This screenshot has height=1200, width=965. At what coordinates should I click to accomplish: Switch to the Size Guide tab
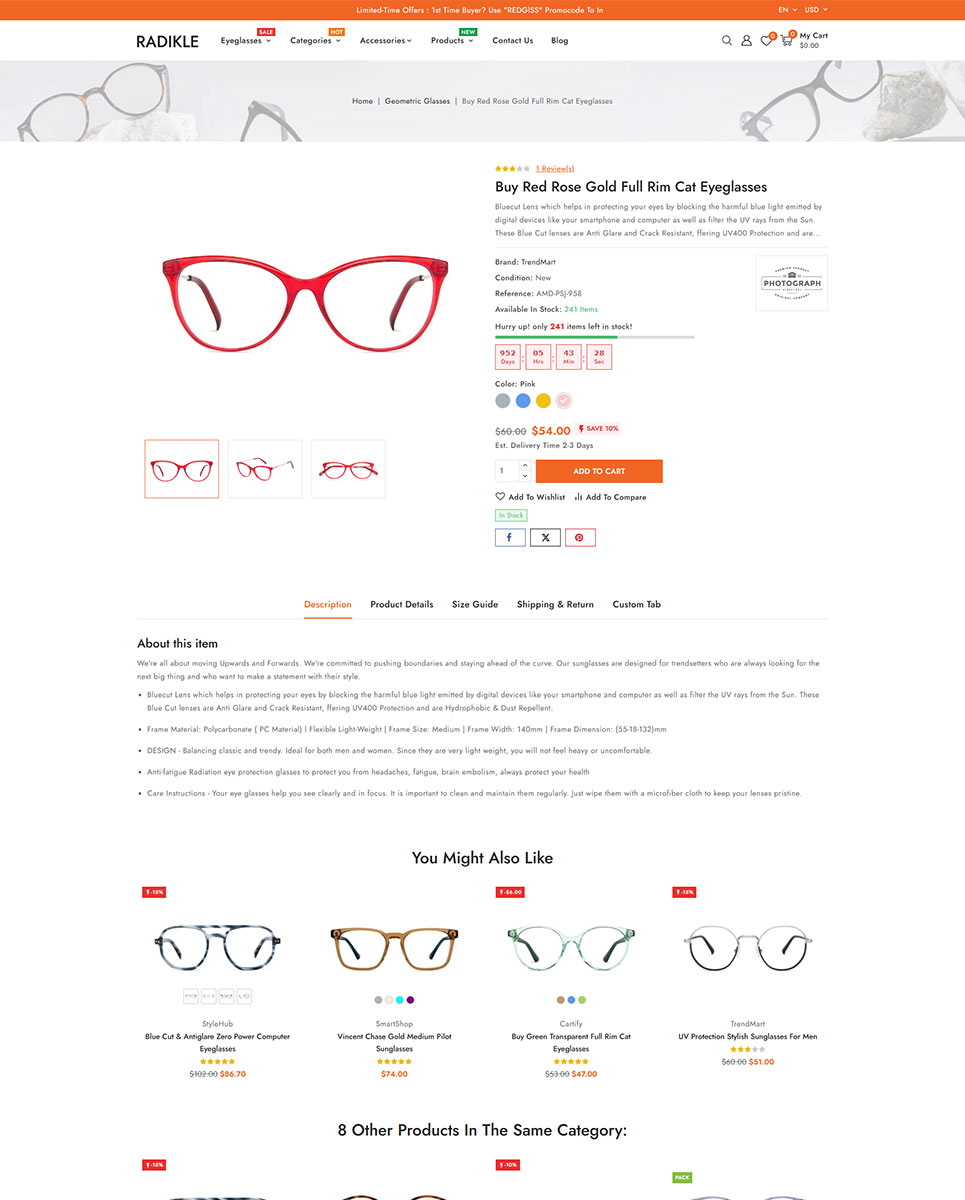(x=475, y=604)
